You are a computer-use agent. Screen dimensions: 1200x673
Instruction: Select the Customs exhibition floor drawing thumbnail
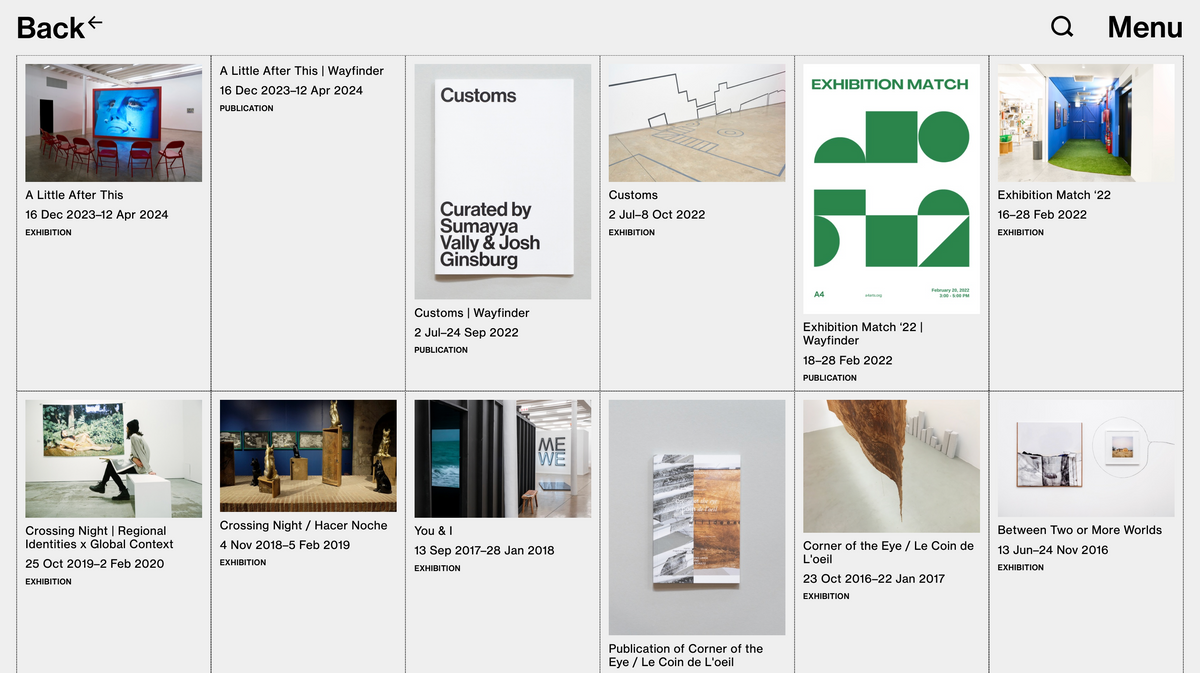[696, 123]
